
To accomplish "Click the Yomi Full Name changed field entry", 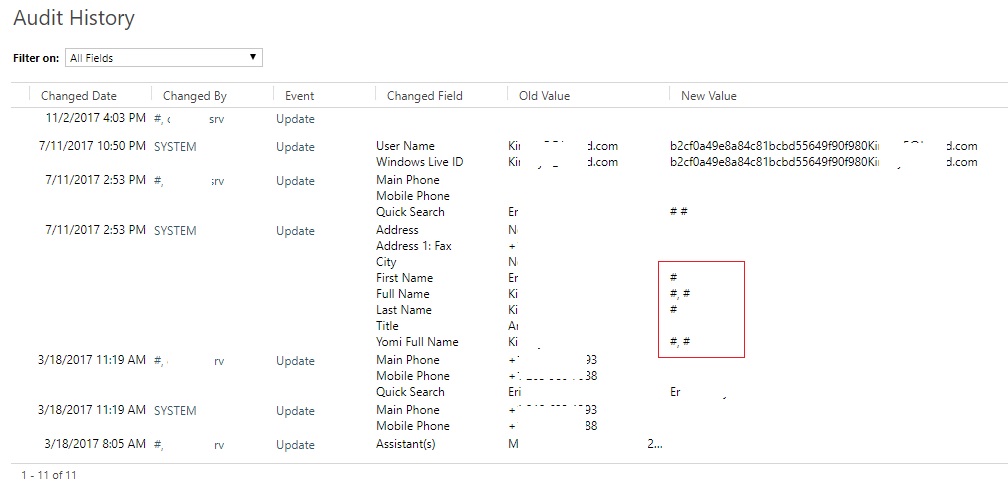I will (417, 342).
